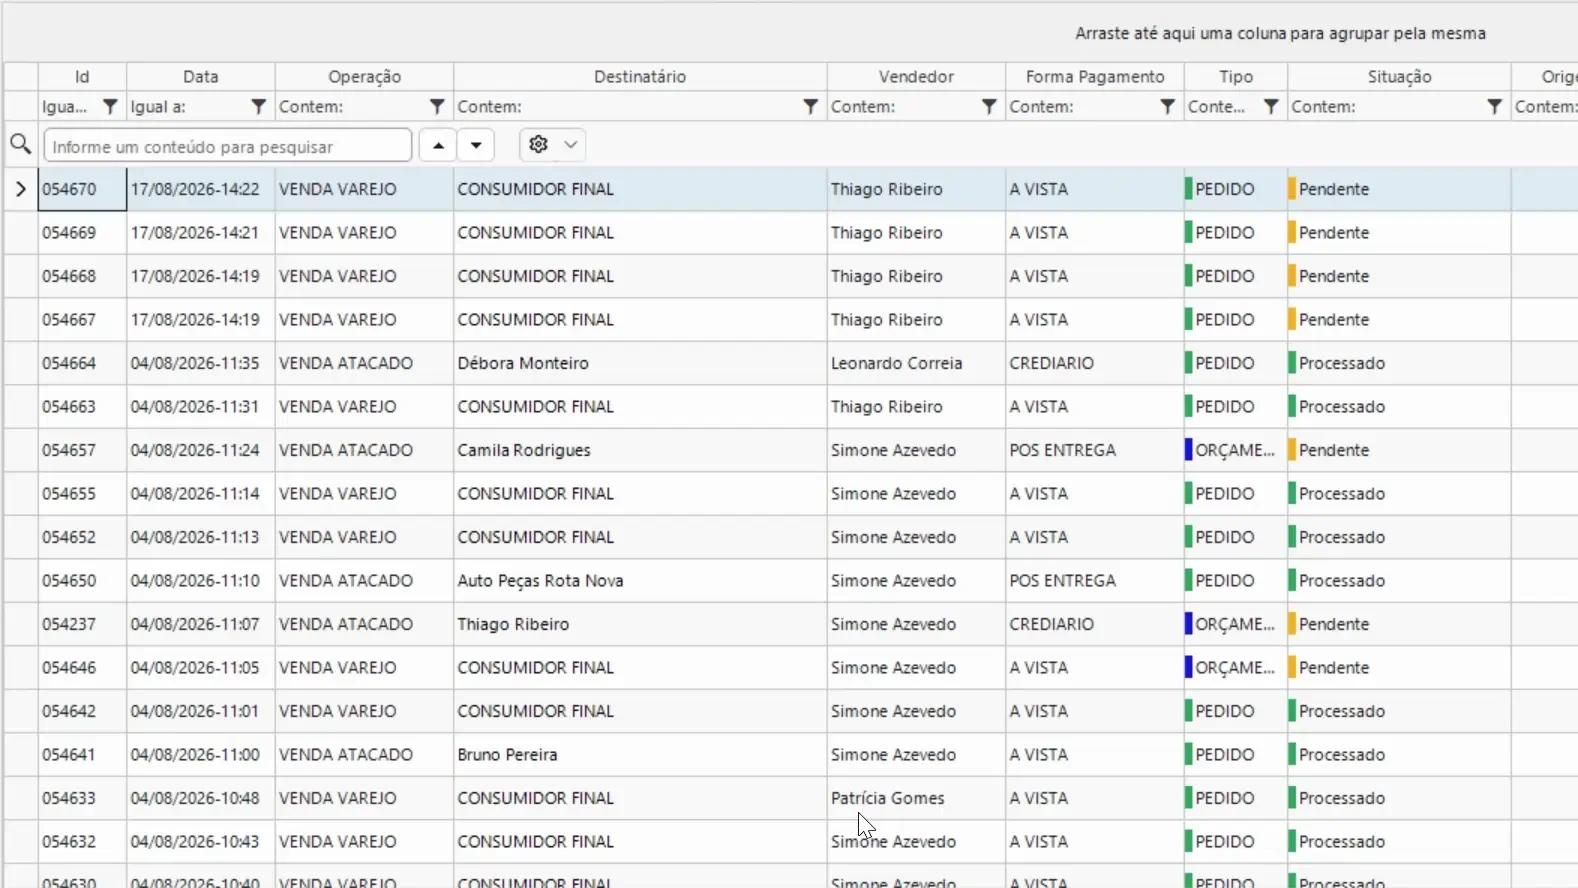
Task: Select order id 054641 cell
Action: (82, 755)
